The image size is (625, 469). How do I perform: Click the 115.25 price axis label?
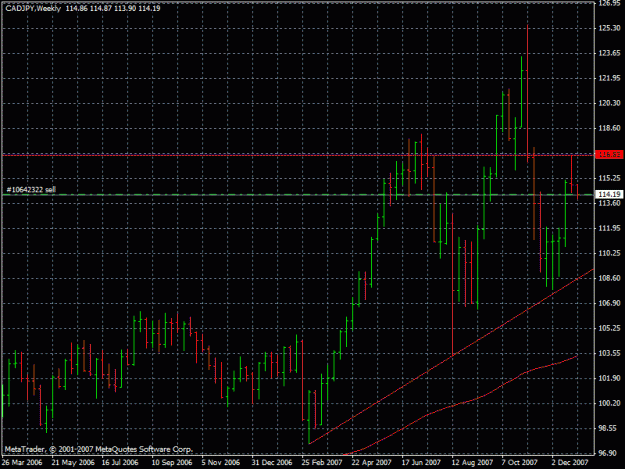pos(609,178)
